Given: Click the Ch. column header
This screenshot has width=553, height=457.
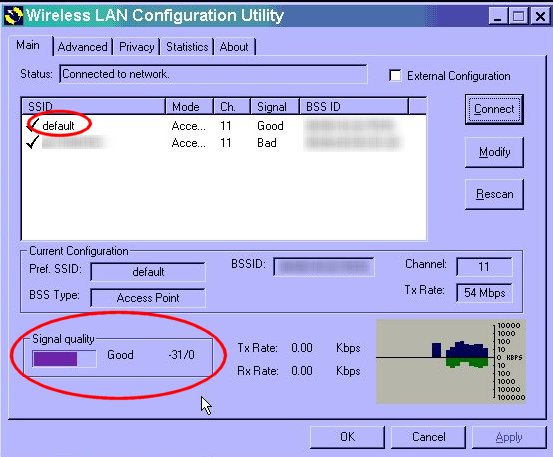Looking at the screenshot, I should pyautogui.click(x=232, y=106).
